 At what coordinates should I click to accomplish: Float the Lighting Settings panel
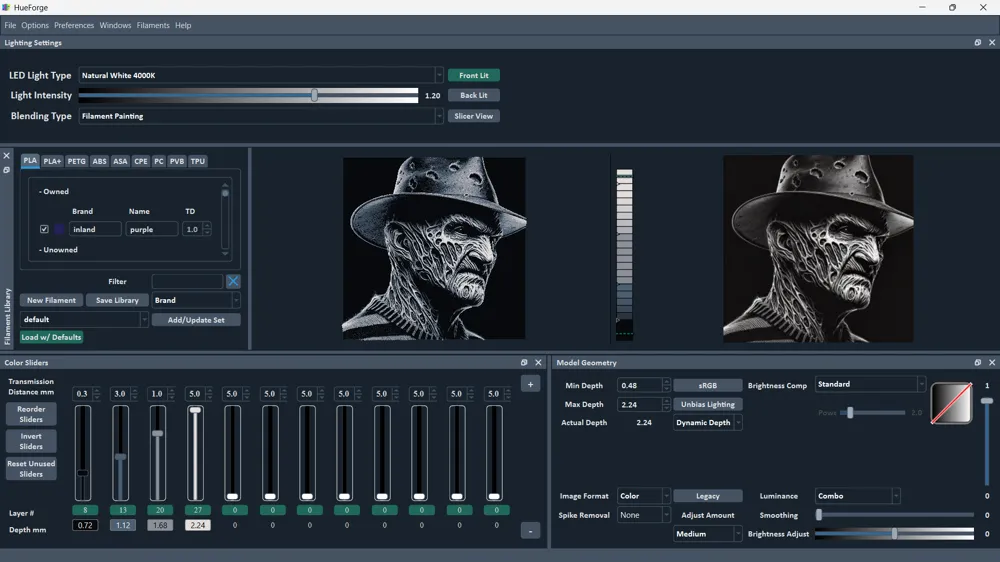(978, 43)
